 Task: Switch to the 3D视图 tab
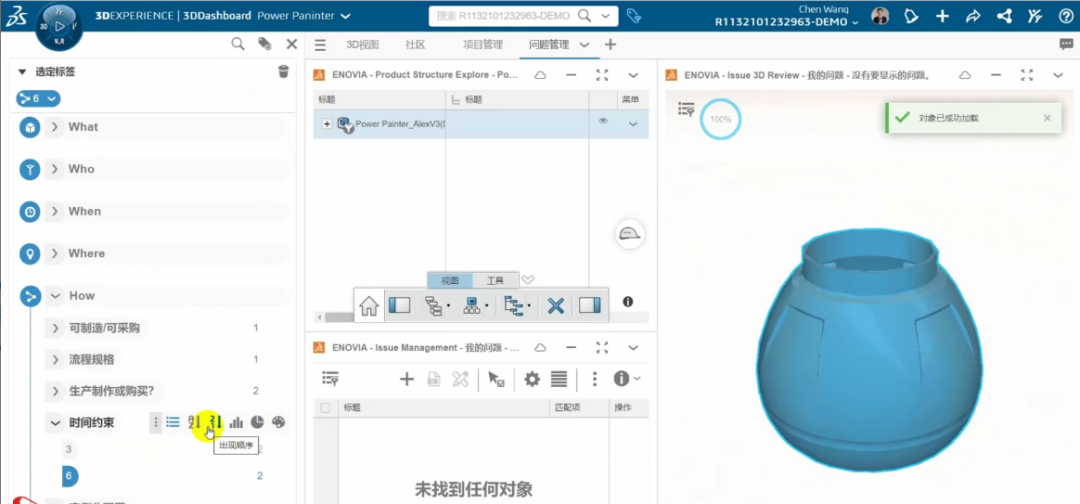point(362,45)
